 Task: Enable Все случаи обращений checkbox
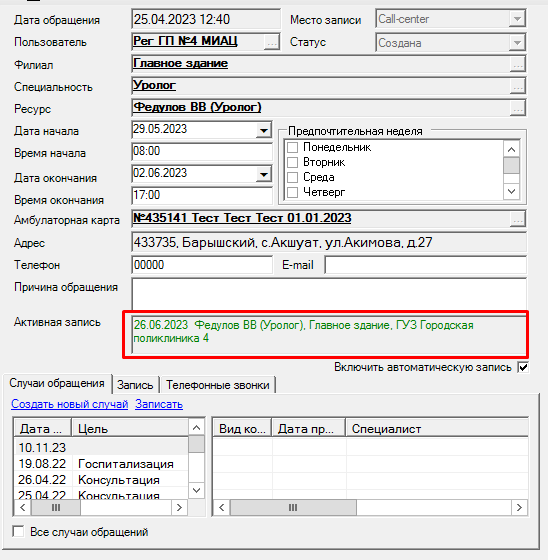(x=18, y=531)
